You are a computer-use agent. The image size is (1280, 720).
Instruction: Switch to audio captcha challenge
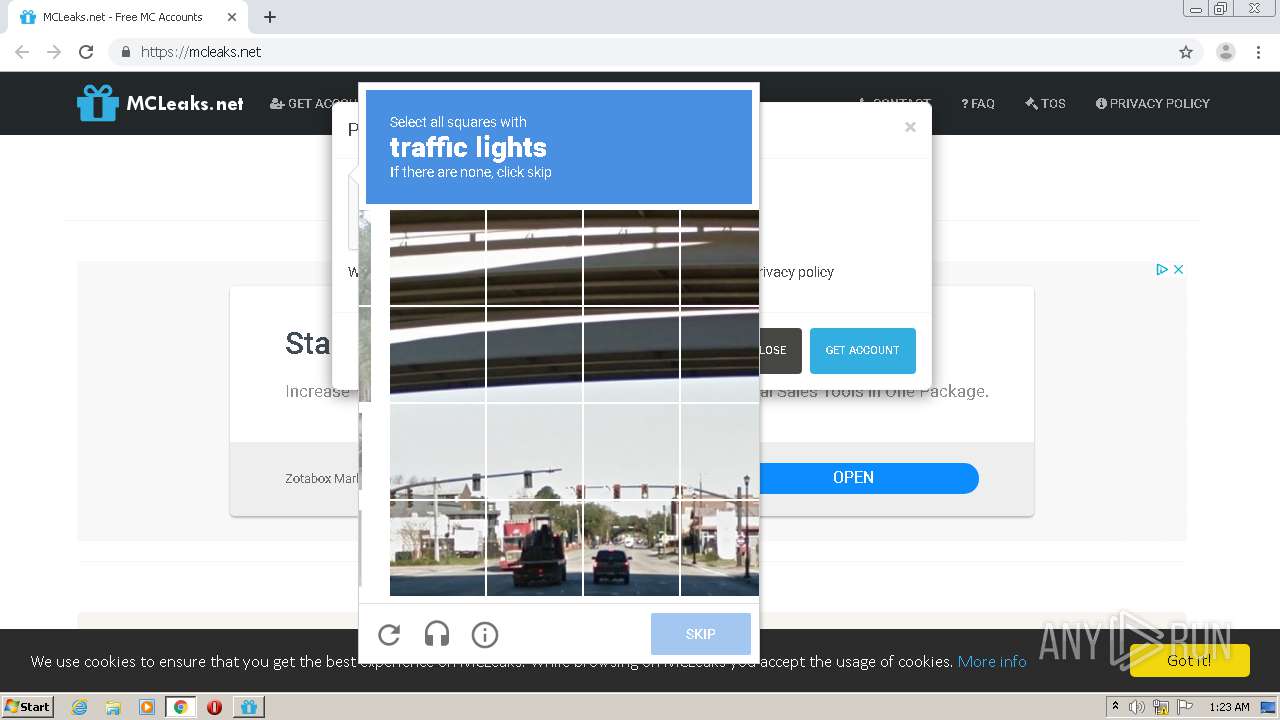pos(437,635)
